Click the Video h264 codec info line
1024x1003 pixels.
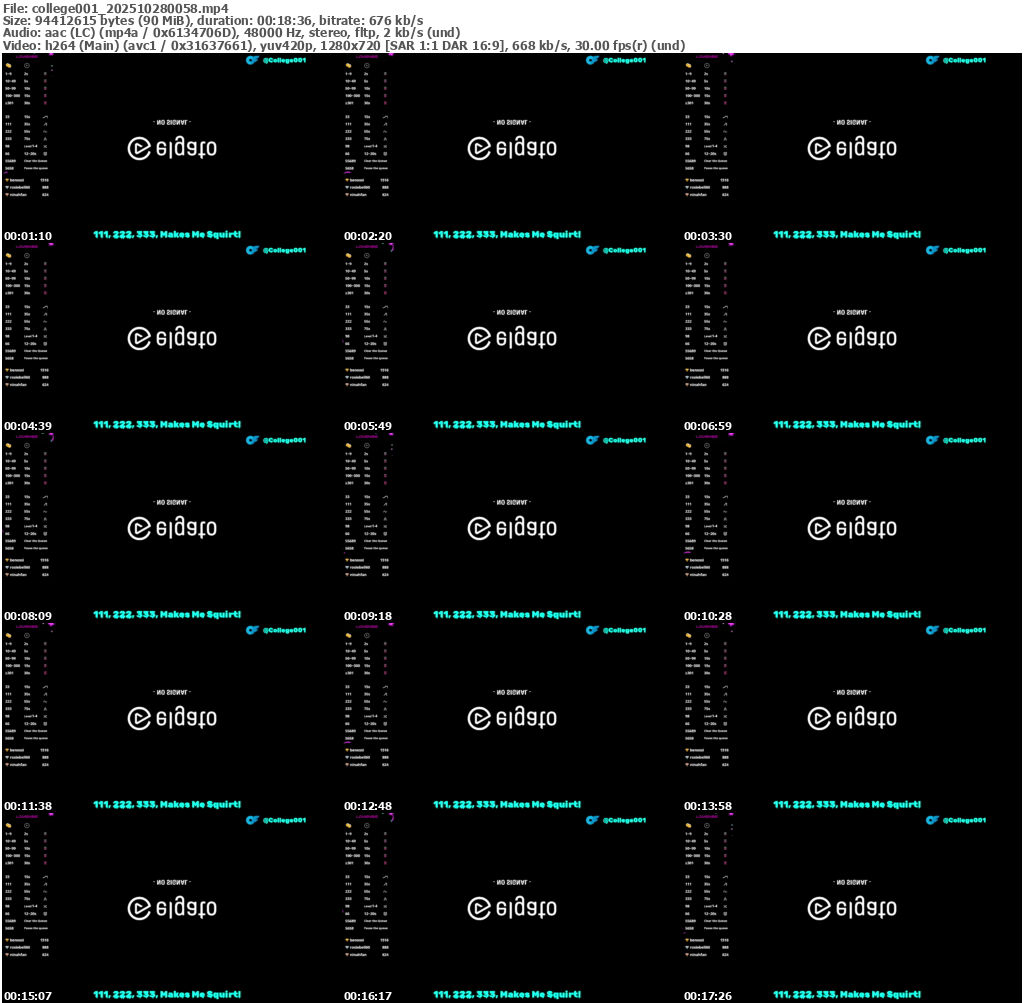344,46
